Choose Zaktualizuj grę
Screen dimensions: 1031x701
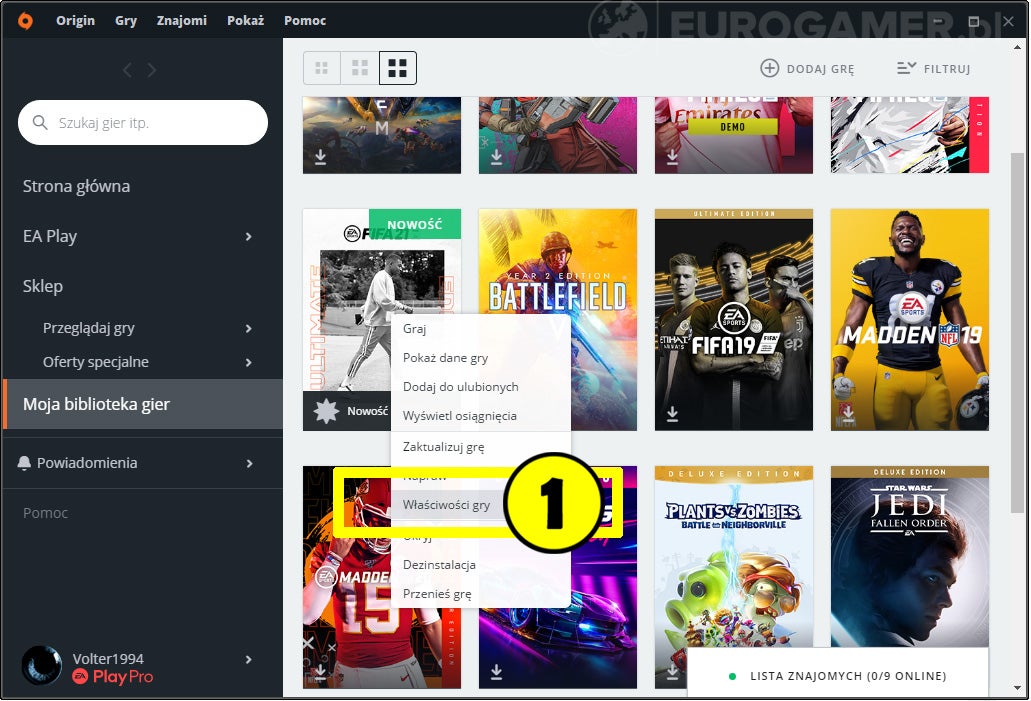(x=481, y=447)
